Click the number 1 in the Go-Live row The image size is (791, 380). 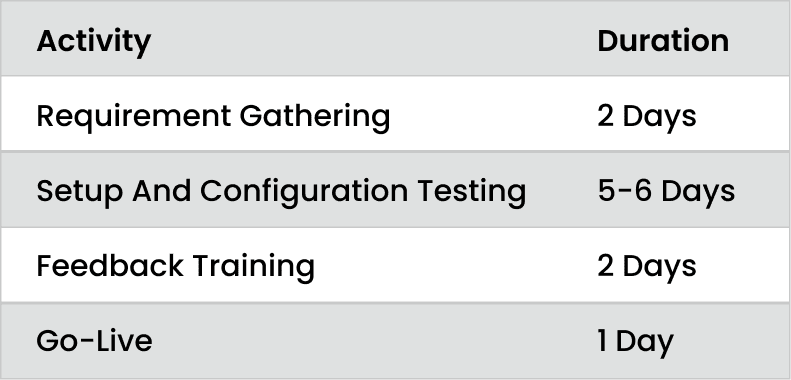(x=602, y=341)
